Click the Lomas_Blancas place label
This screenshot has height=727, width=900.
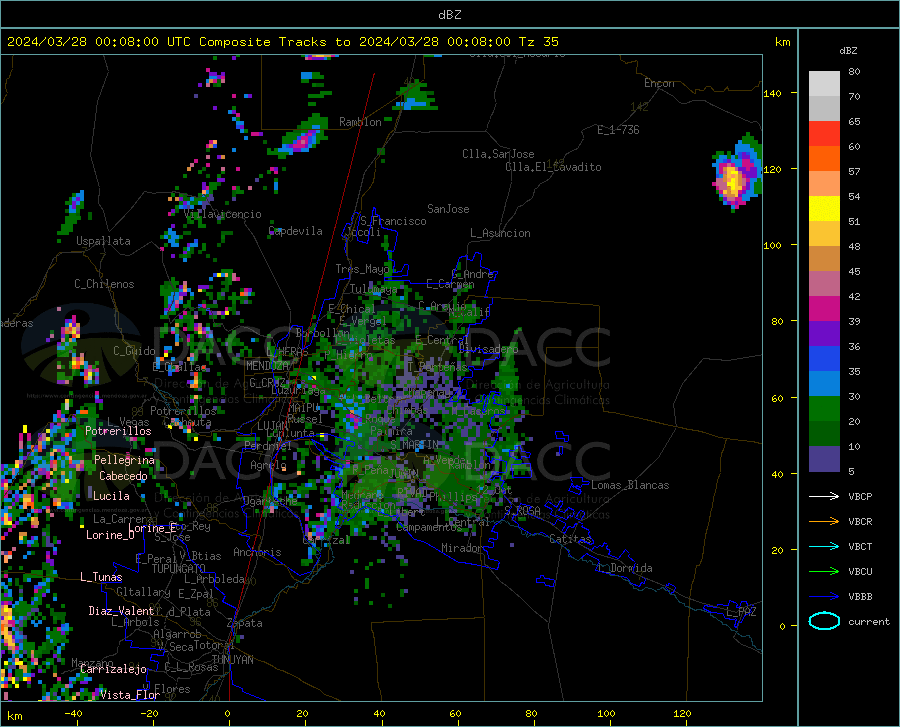click(630, 485)
